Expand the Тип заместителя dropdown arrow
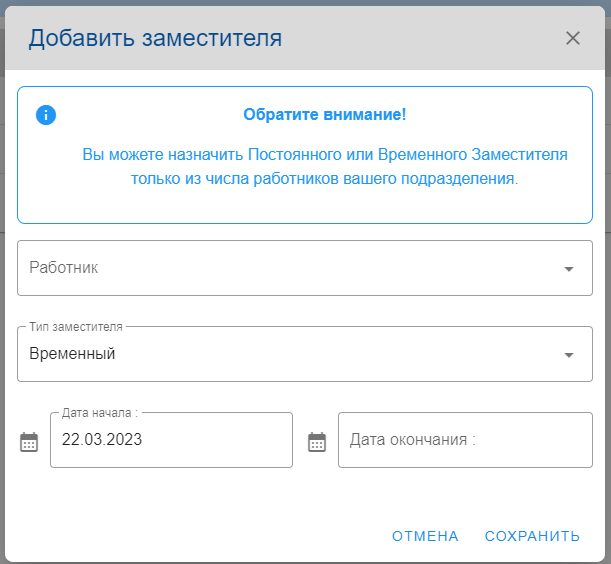 tap(568, 355)
